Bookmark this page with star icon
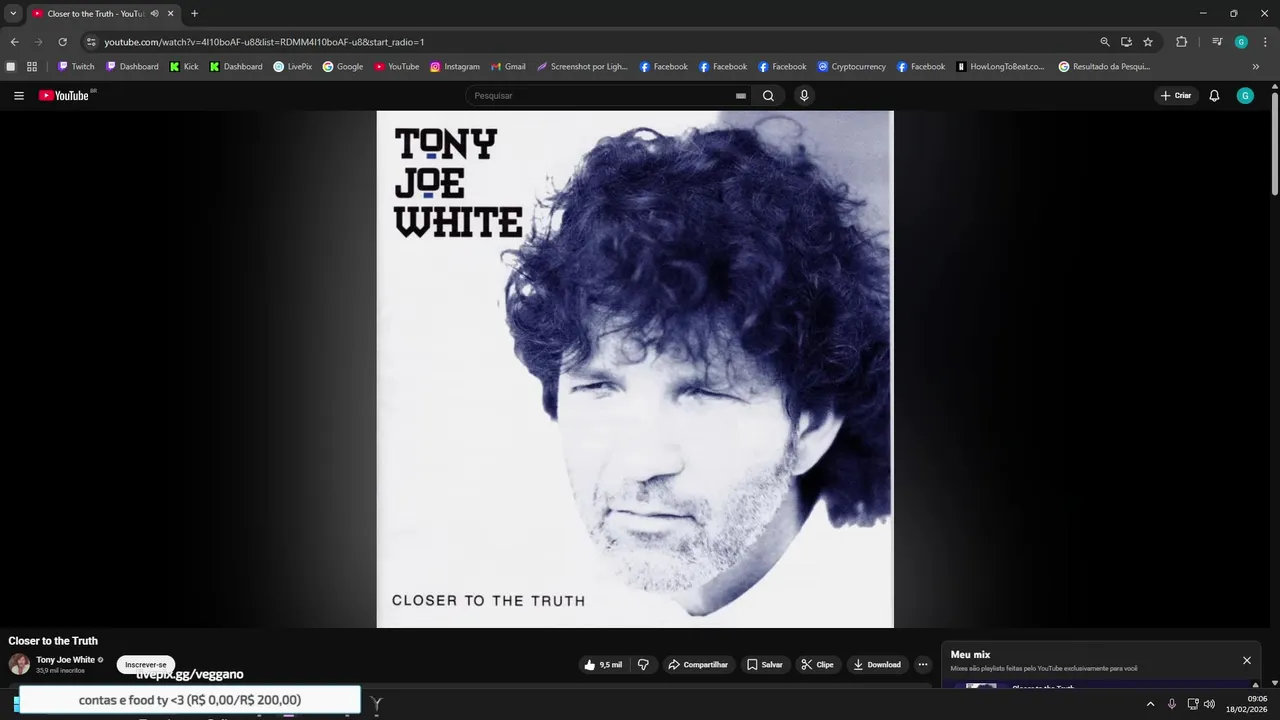Viewport: 1280px width, 720px height. [x=1148, y=42]
